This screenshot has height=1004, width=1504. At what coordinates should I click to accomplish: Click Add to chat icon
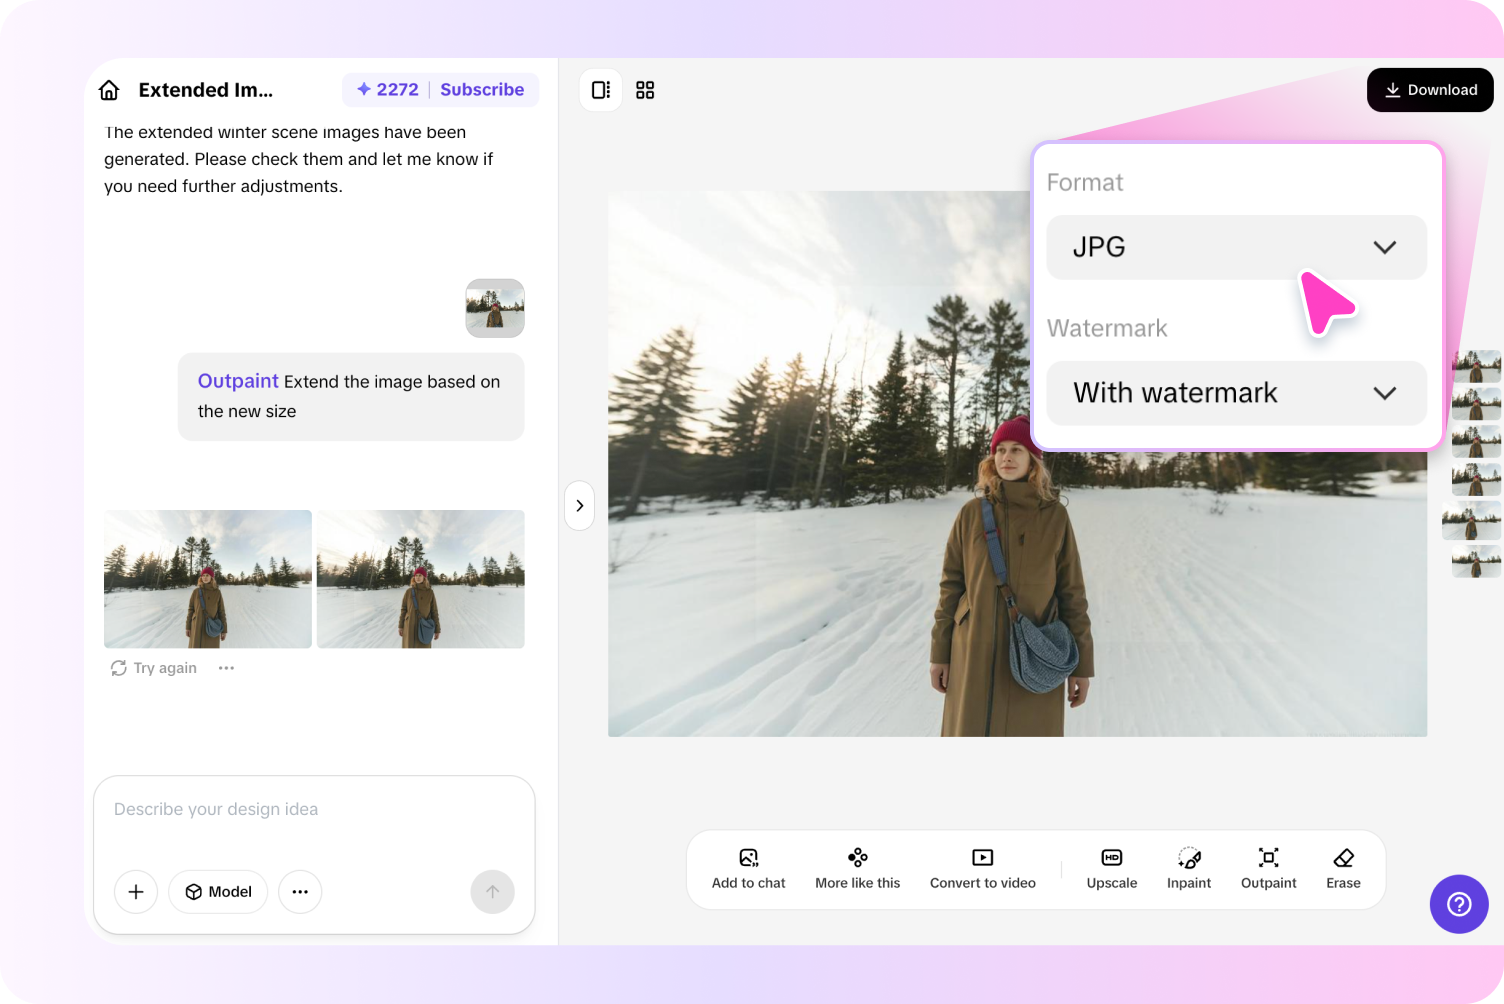[748, 868]
